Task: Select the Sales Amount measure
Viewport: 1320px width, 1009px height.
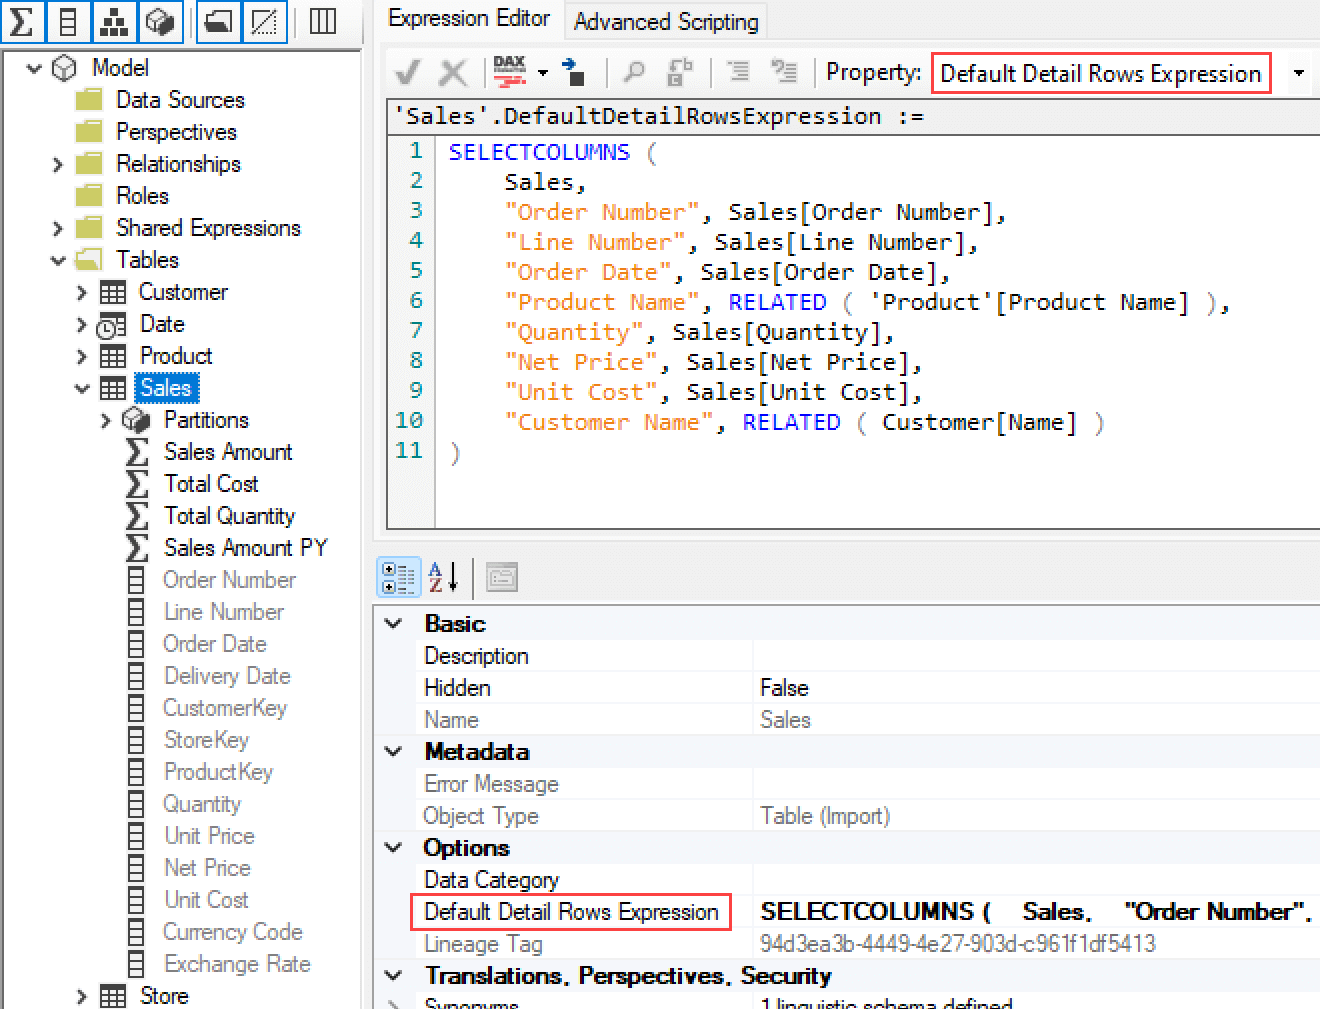Action: (228, 452)
